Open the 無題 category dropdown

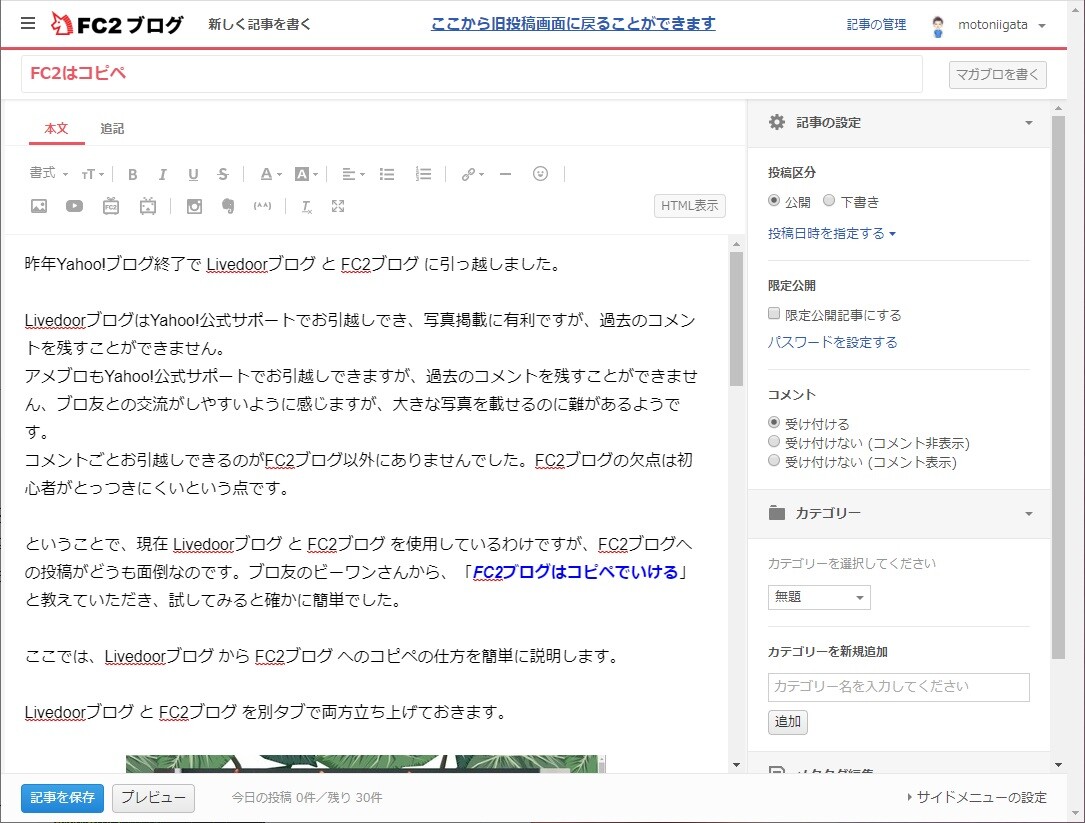pyautogui.click(x=819, y=597)
